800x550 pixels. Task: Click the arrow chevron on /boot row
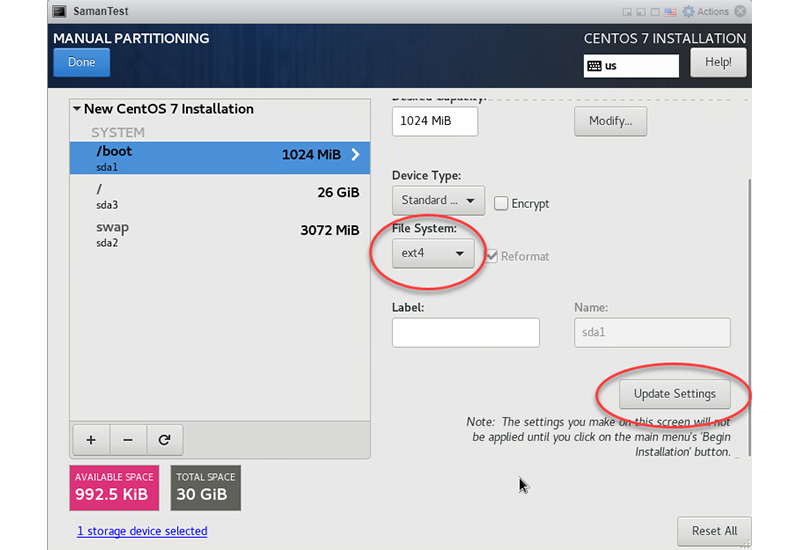coord(356,155)
